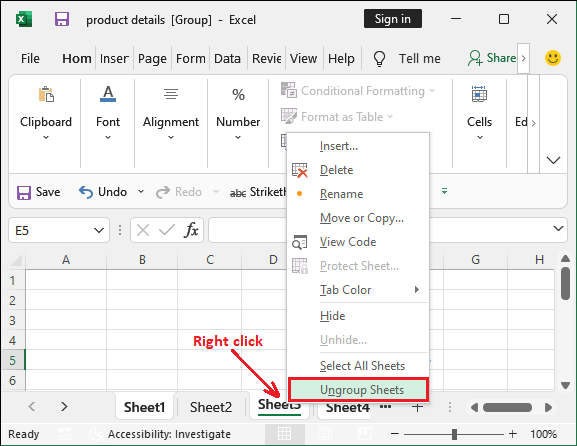Image resolution: width=577 pixels, height=446 pixels.
Task: Click the Share button
Action: [492, 58]
